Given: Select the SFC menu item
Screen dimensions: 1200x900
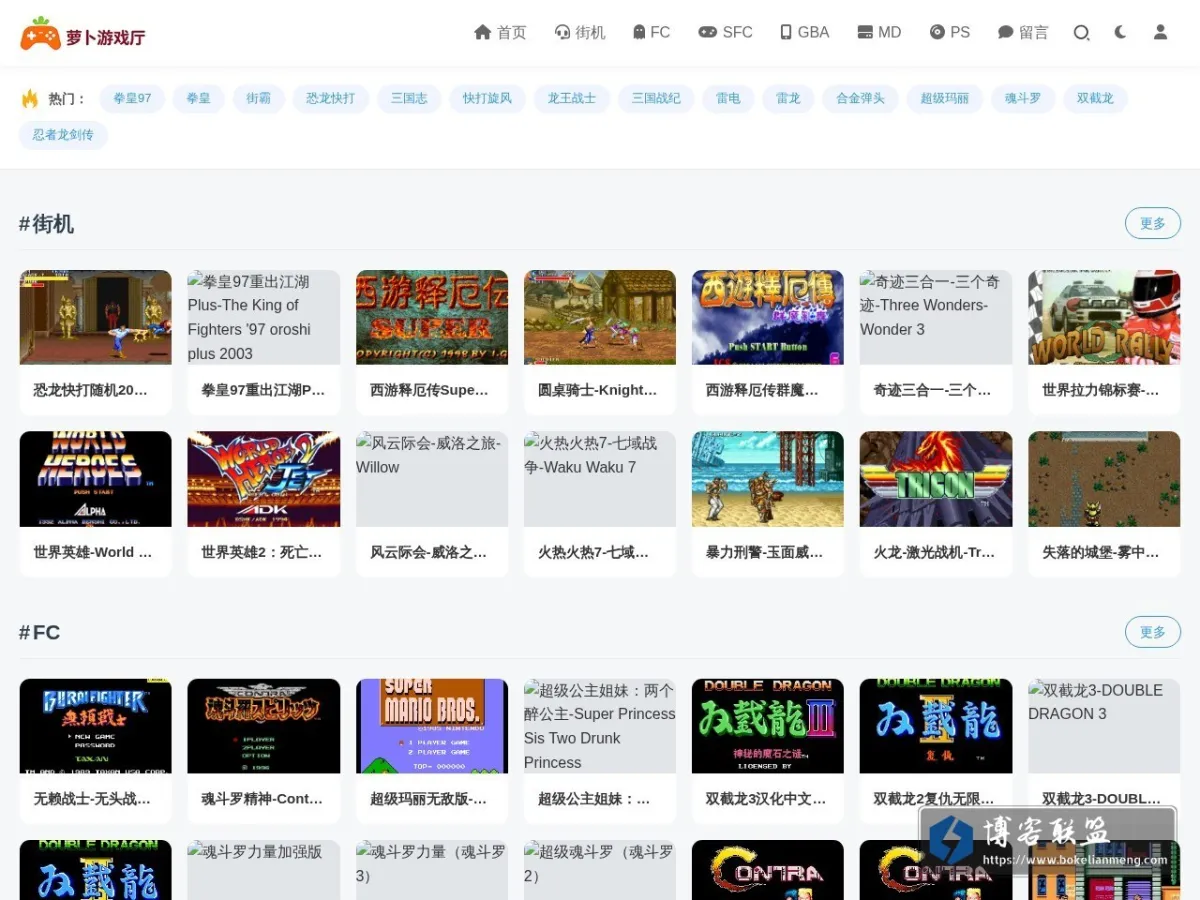Looking at the screenshot, I should coord(725,32).
